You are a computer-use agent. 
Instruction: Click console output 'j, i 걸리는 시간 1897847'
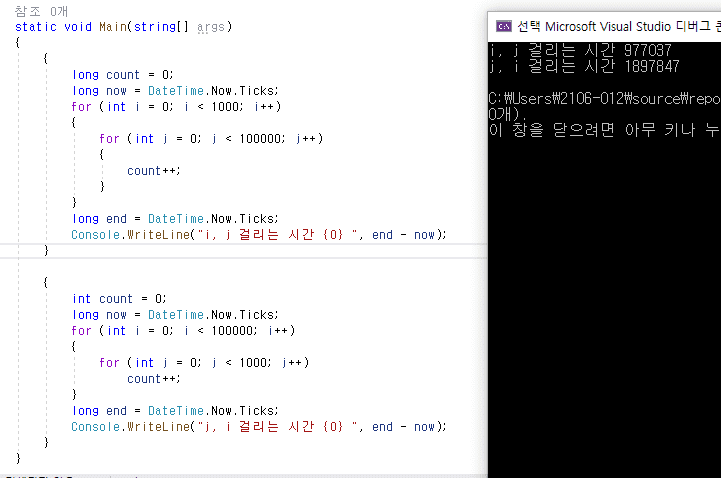[584, 67]
